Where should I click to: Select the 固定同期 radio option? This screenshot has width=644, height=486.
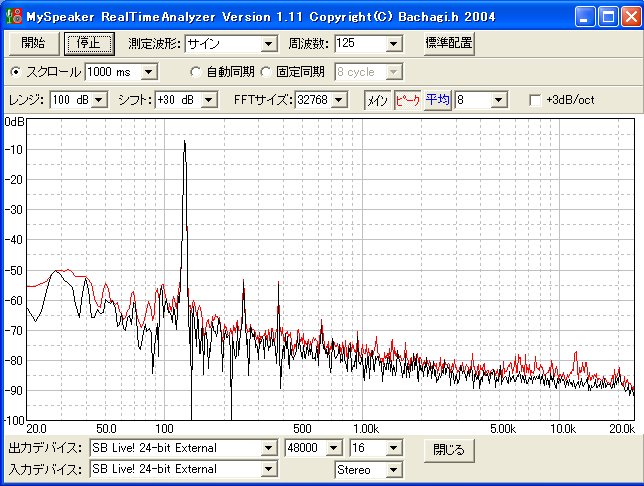pos(267,72)
